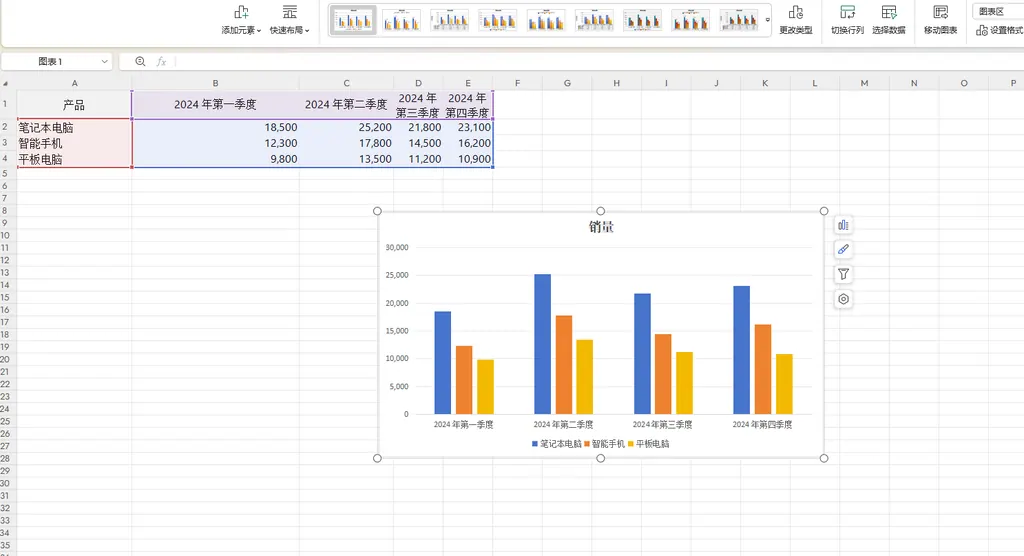Click 更改类型 chart type button
The image size is (1024, 556).
pos(795,20)
